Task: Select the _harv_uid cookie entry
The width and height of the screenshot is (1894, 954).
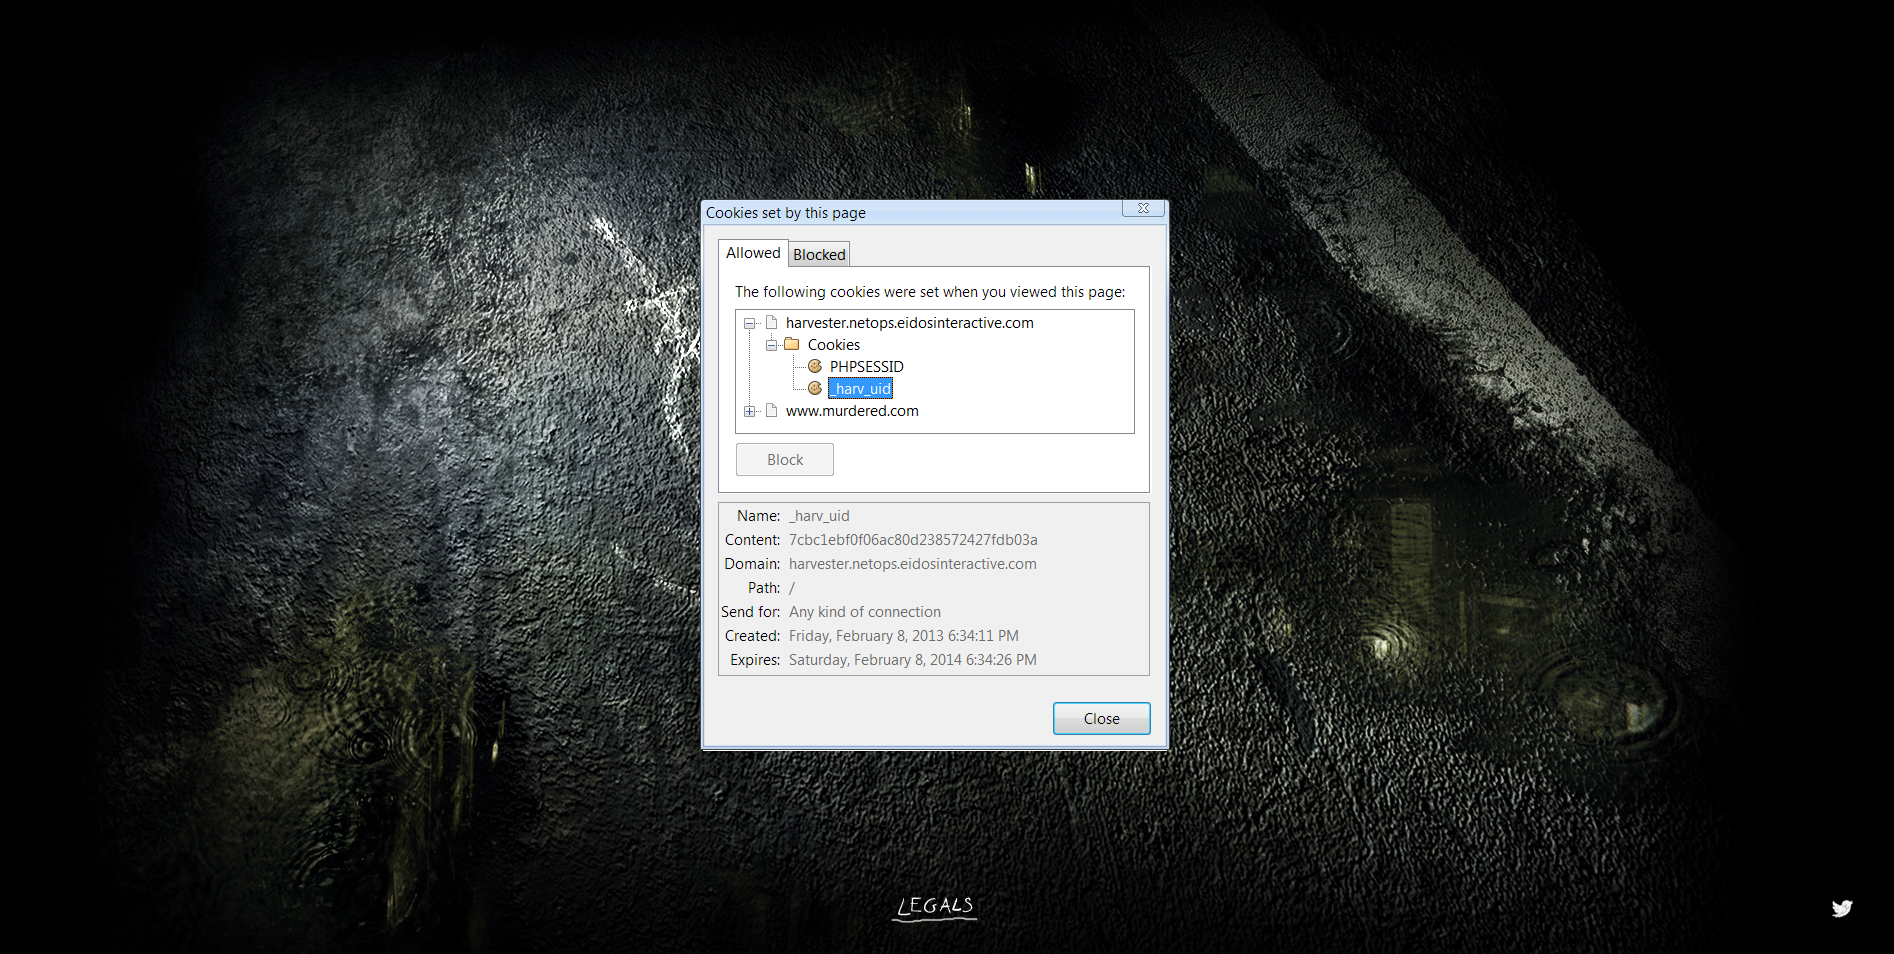Action: pos(862,389)
